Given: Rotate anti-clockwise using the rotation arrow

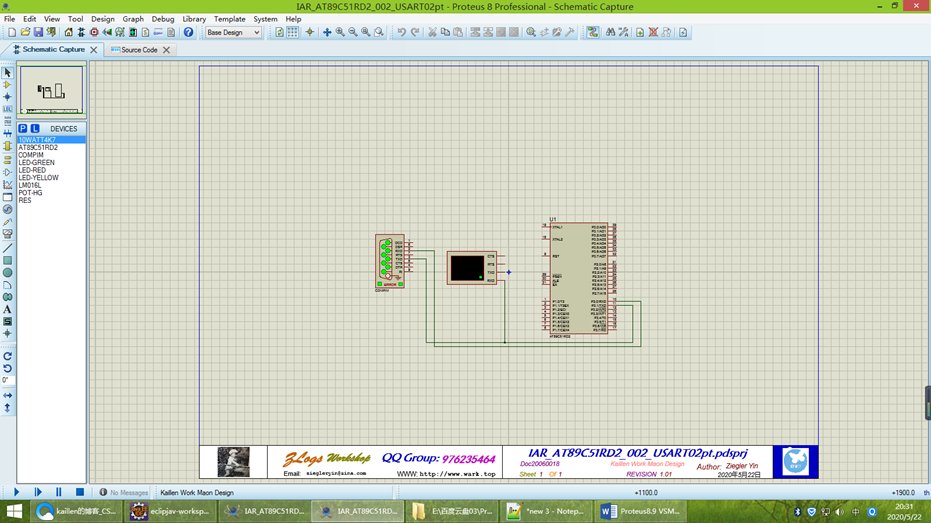Looking at the screenshot, I should coord(7,368).
